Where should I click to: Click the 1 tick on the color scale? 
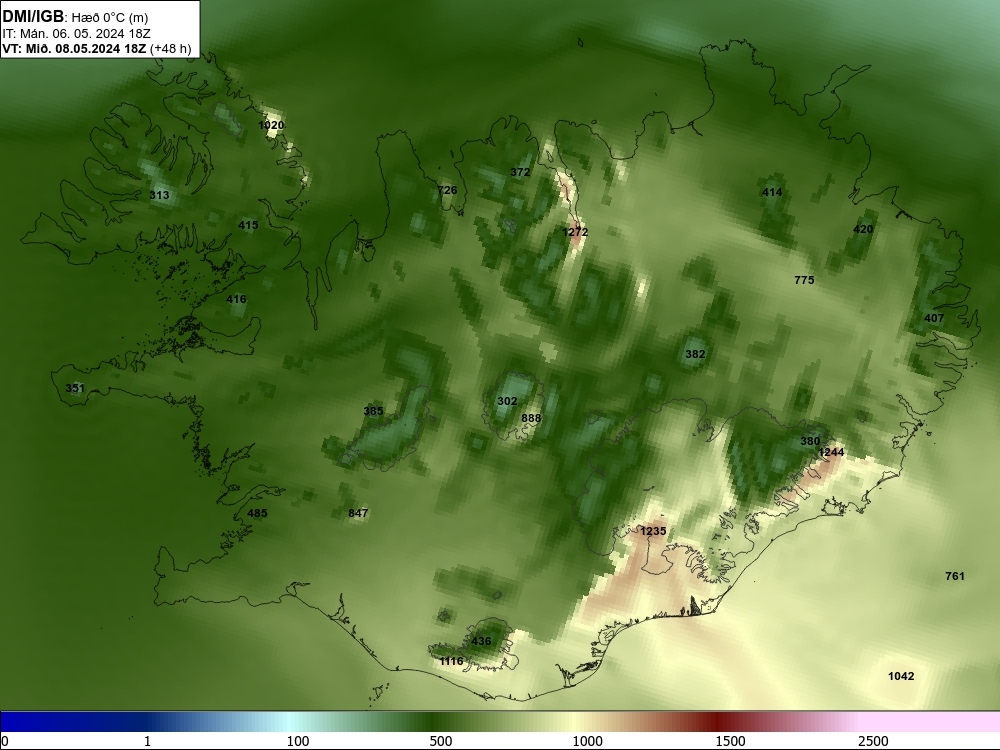[x=147, y=741]
